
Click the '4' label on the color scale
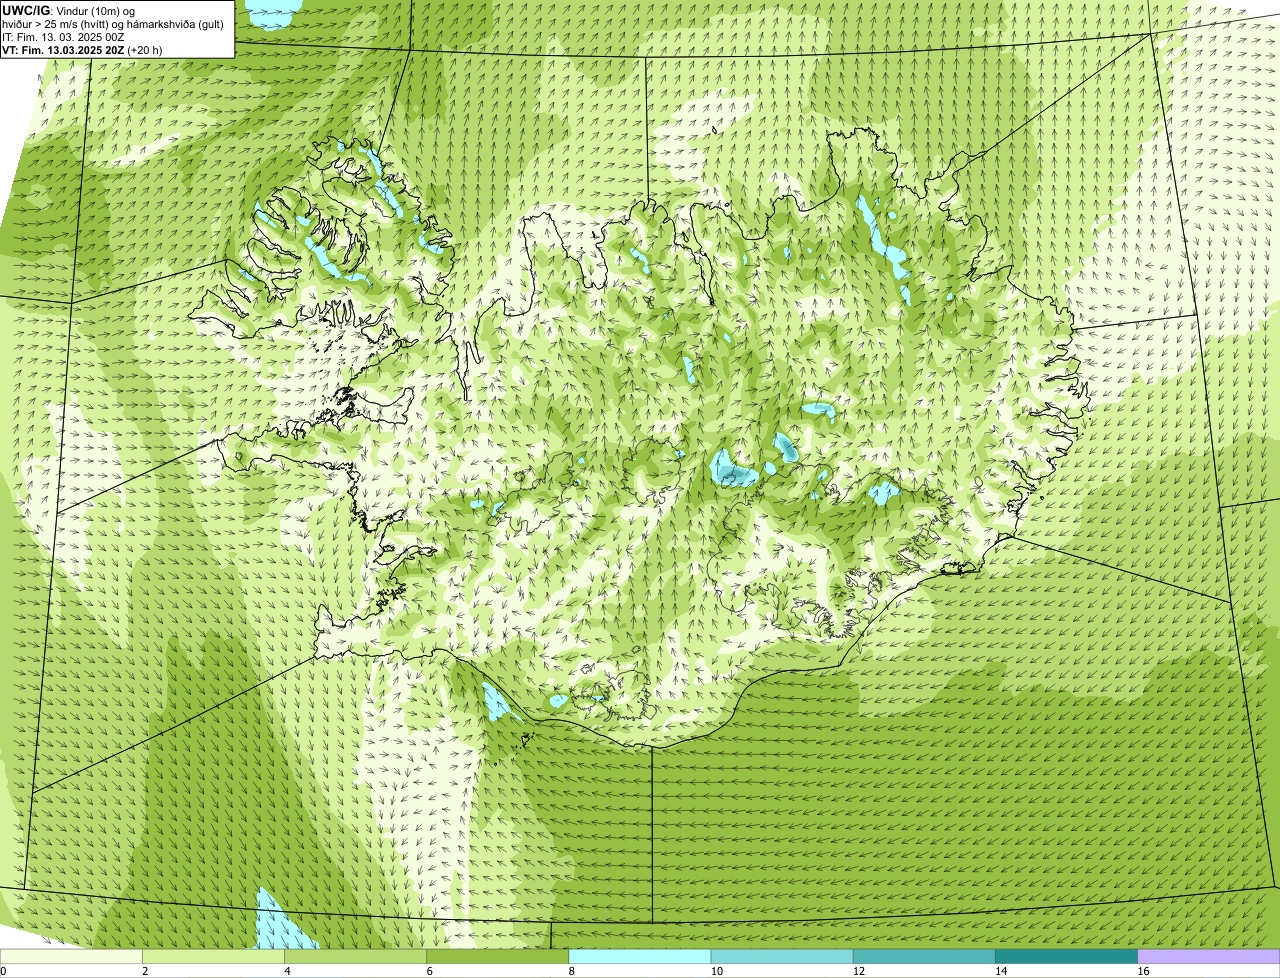click(x=287, y=971)
